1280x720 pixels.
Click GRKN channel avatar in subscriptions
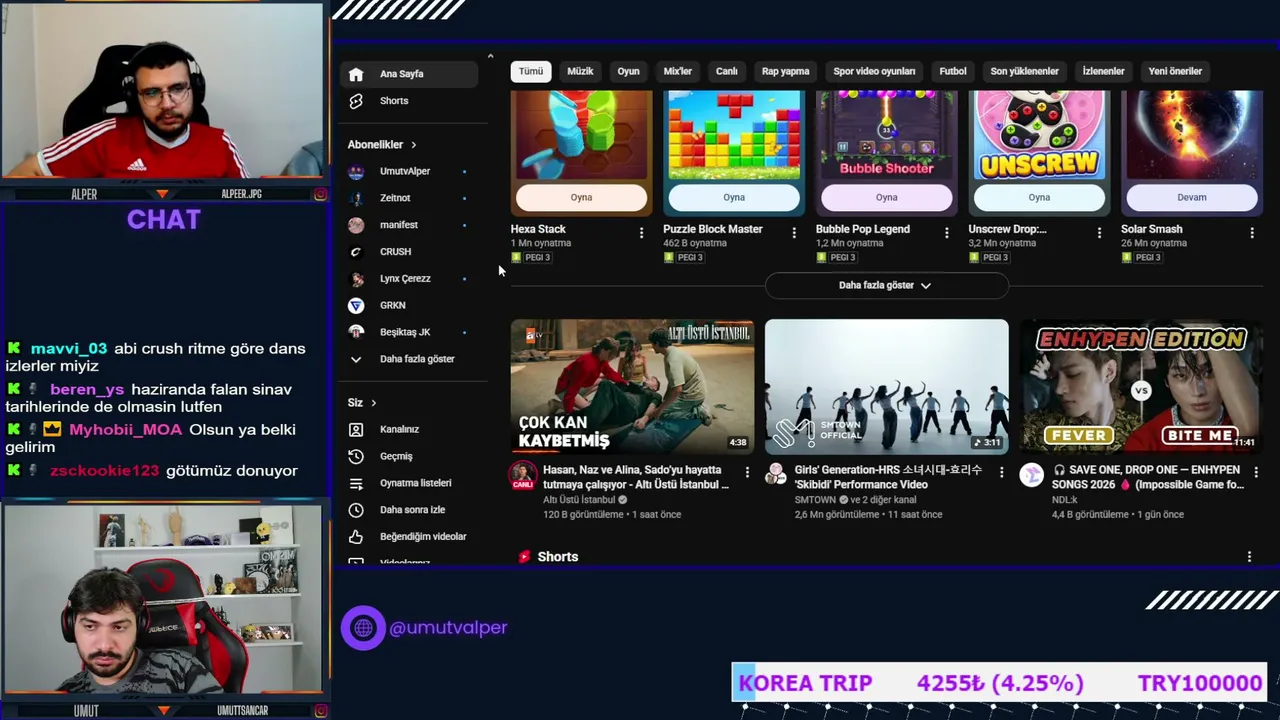click(x=356, y=305)
